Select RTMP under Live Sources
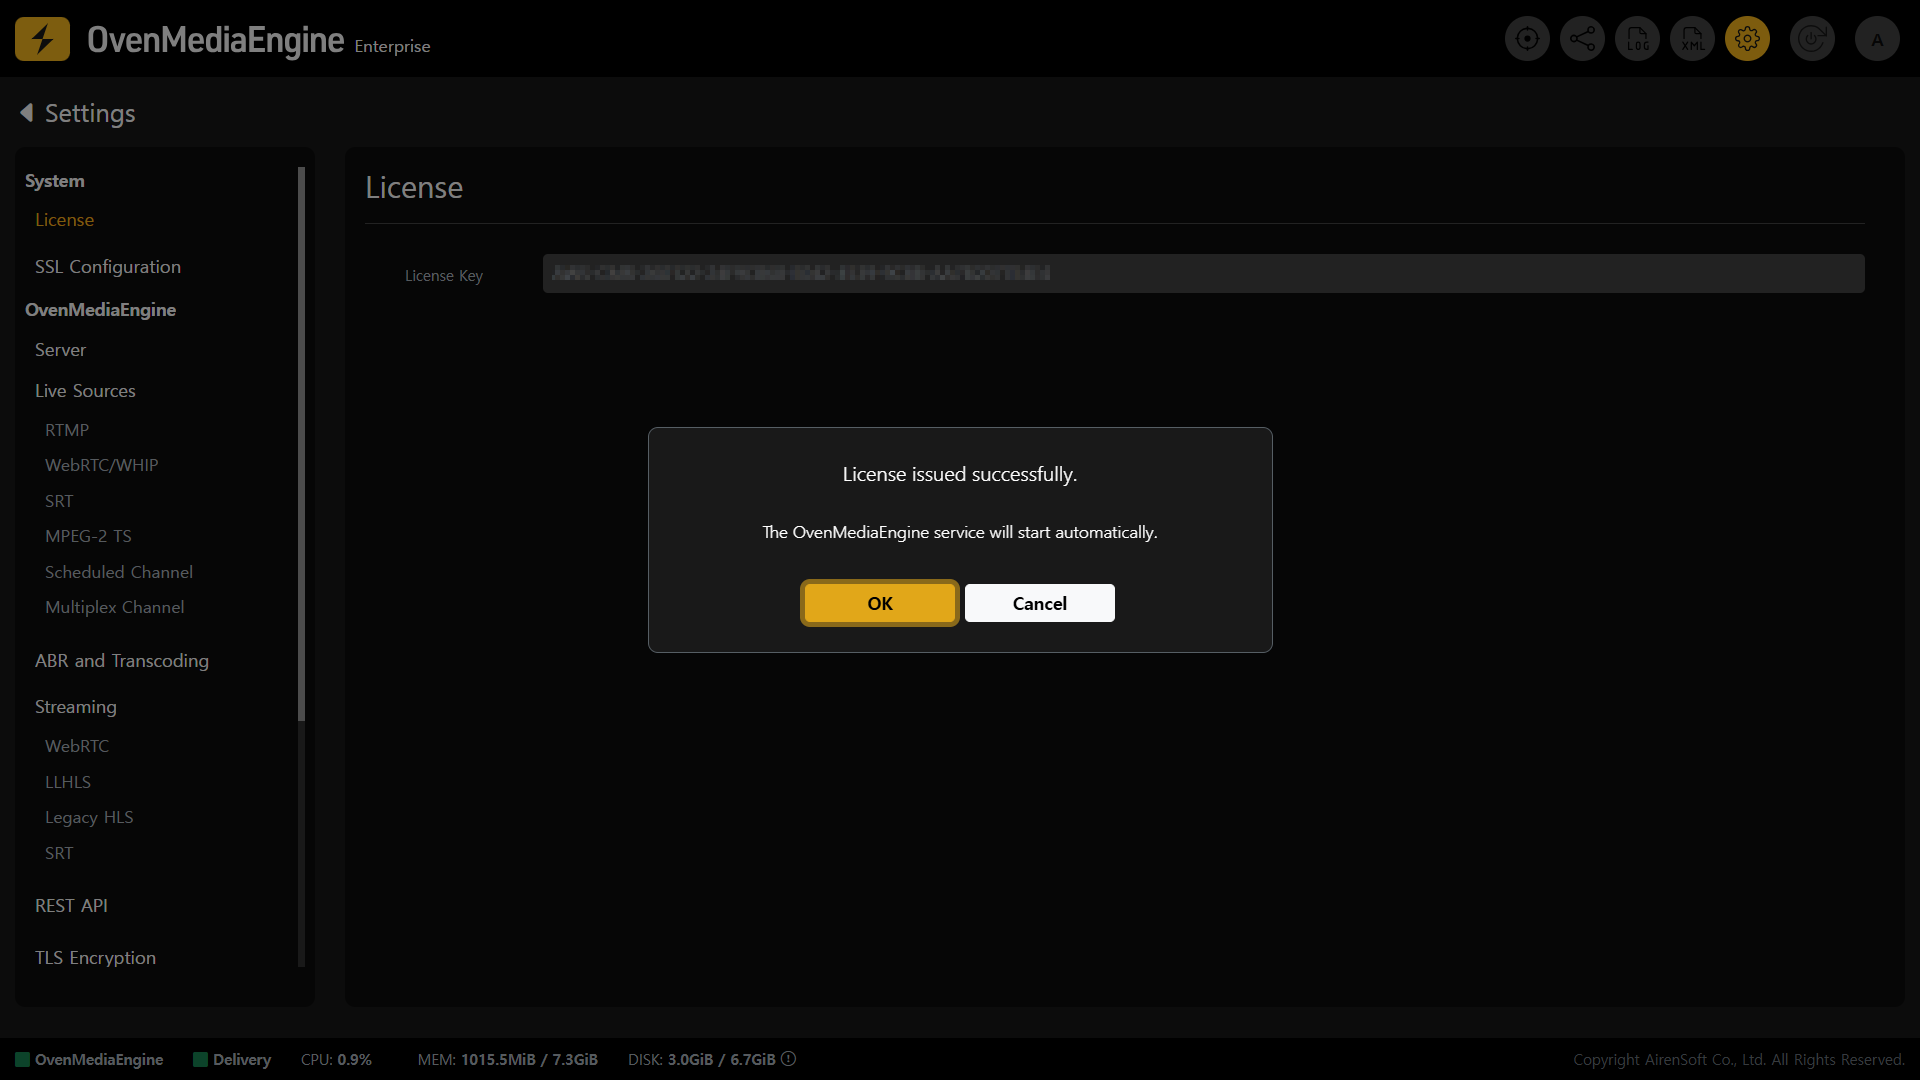This screenshot has width=1920, height=1080. tap(67, 430)
